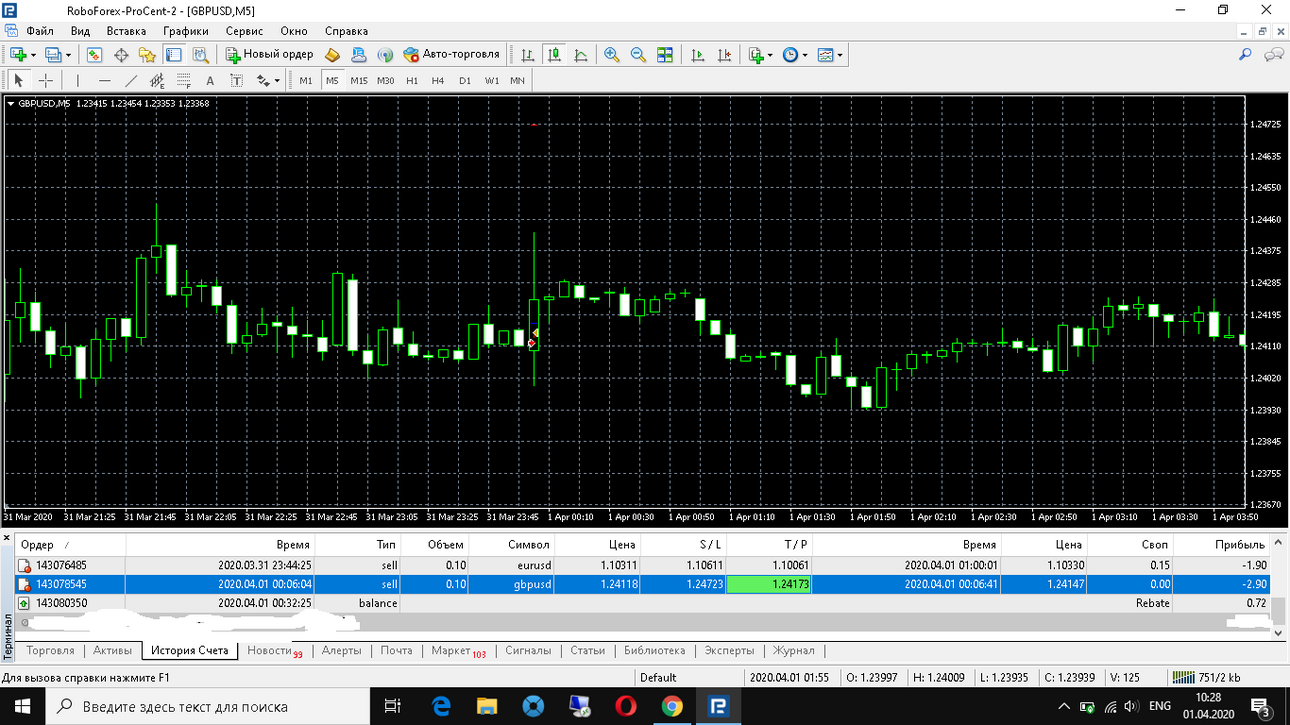Select the text label tool
The width and height of the screenshot is (1290, 725).
(x=236, y=80)
